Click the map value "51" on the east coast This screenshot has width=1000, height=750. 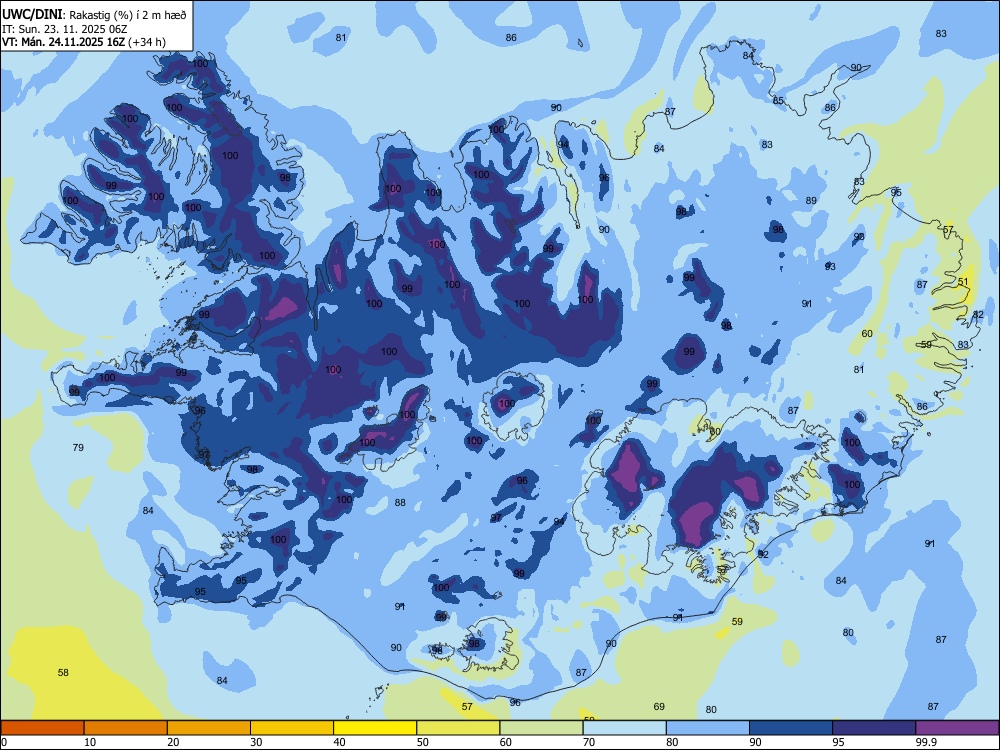(x=963, y=282)
